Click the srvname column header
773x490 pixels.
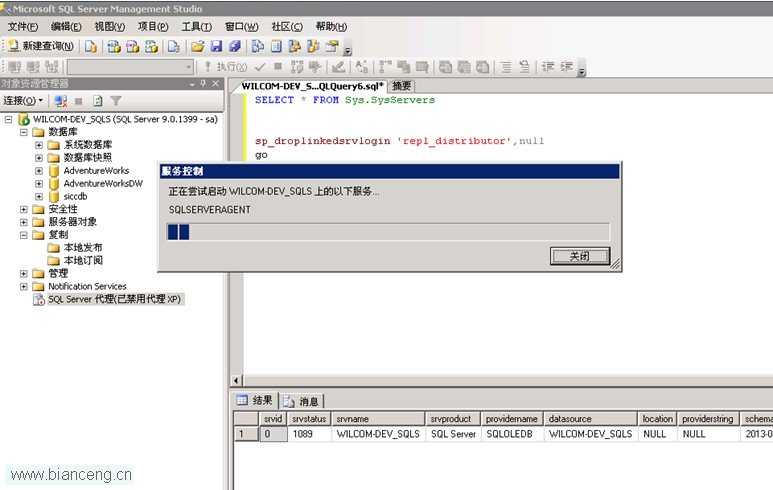coord(378,419)
